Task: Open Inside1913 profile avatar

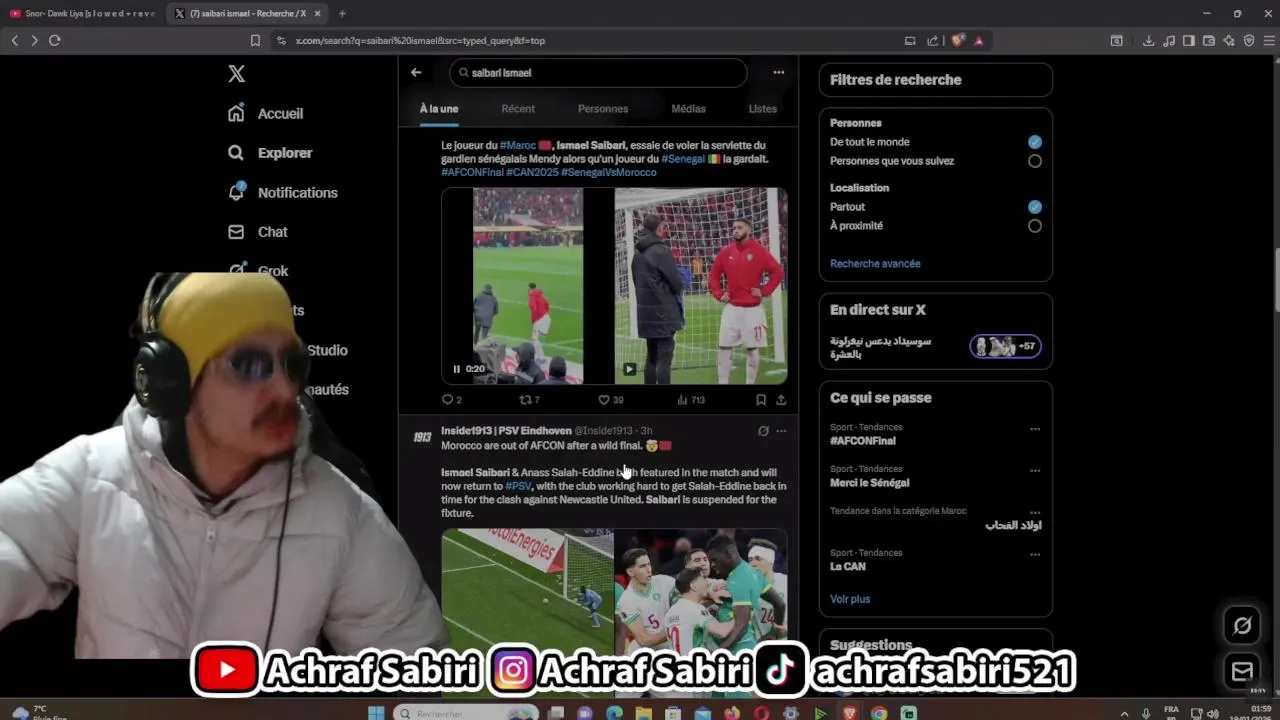Action: [422, 437]
